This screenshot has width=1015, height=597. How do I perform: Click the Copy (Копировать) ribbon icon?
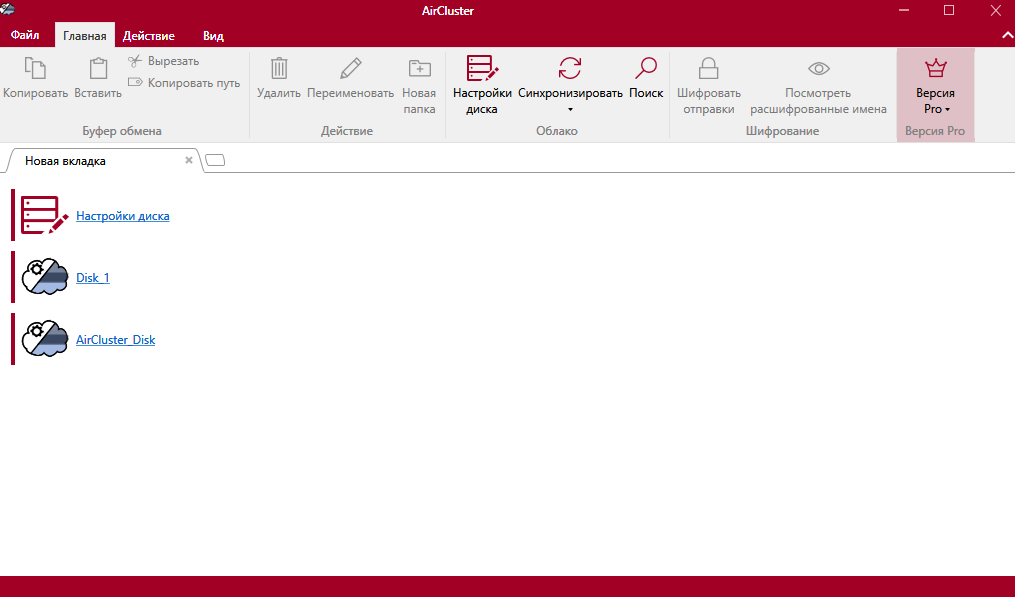click(x=35, y=68)
